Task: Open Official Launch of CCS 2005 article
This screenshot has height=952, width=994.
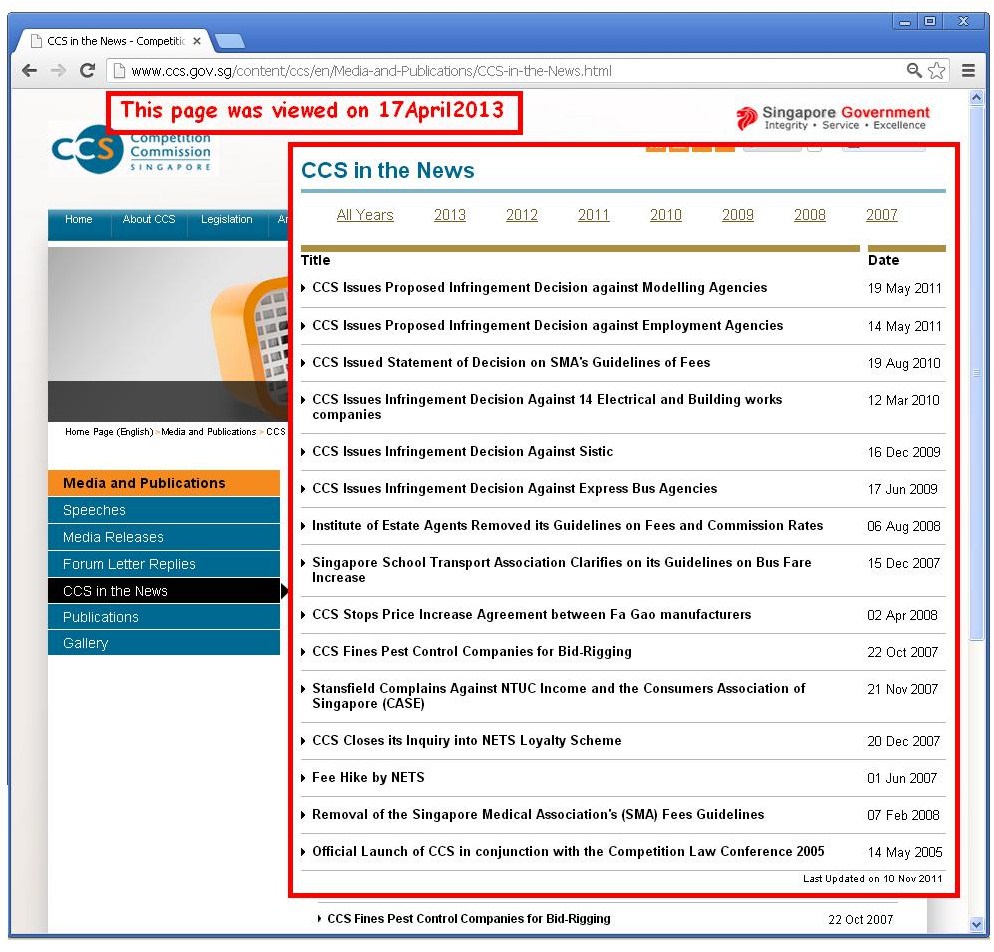Action: (x=568, y=852)
